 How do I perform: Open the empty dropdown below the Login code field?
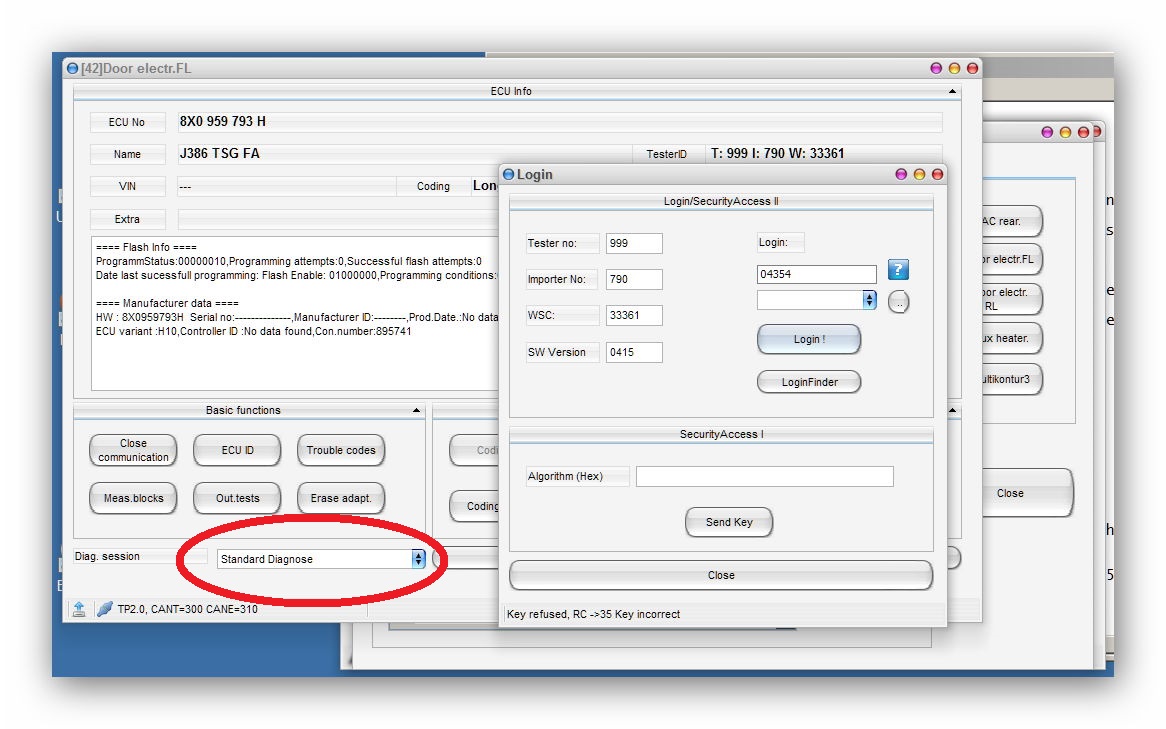816,300
